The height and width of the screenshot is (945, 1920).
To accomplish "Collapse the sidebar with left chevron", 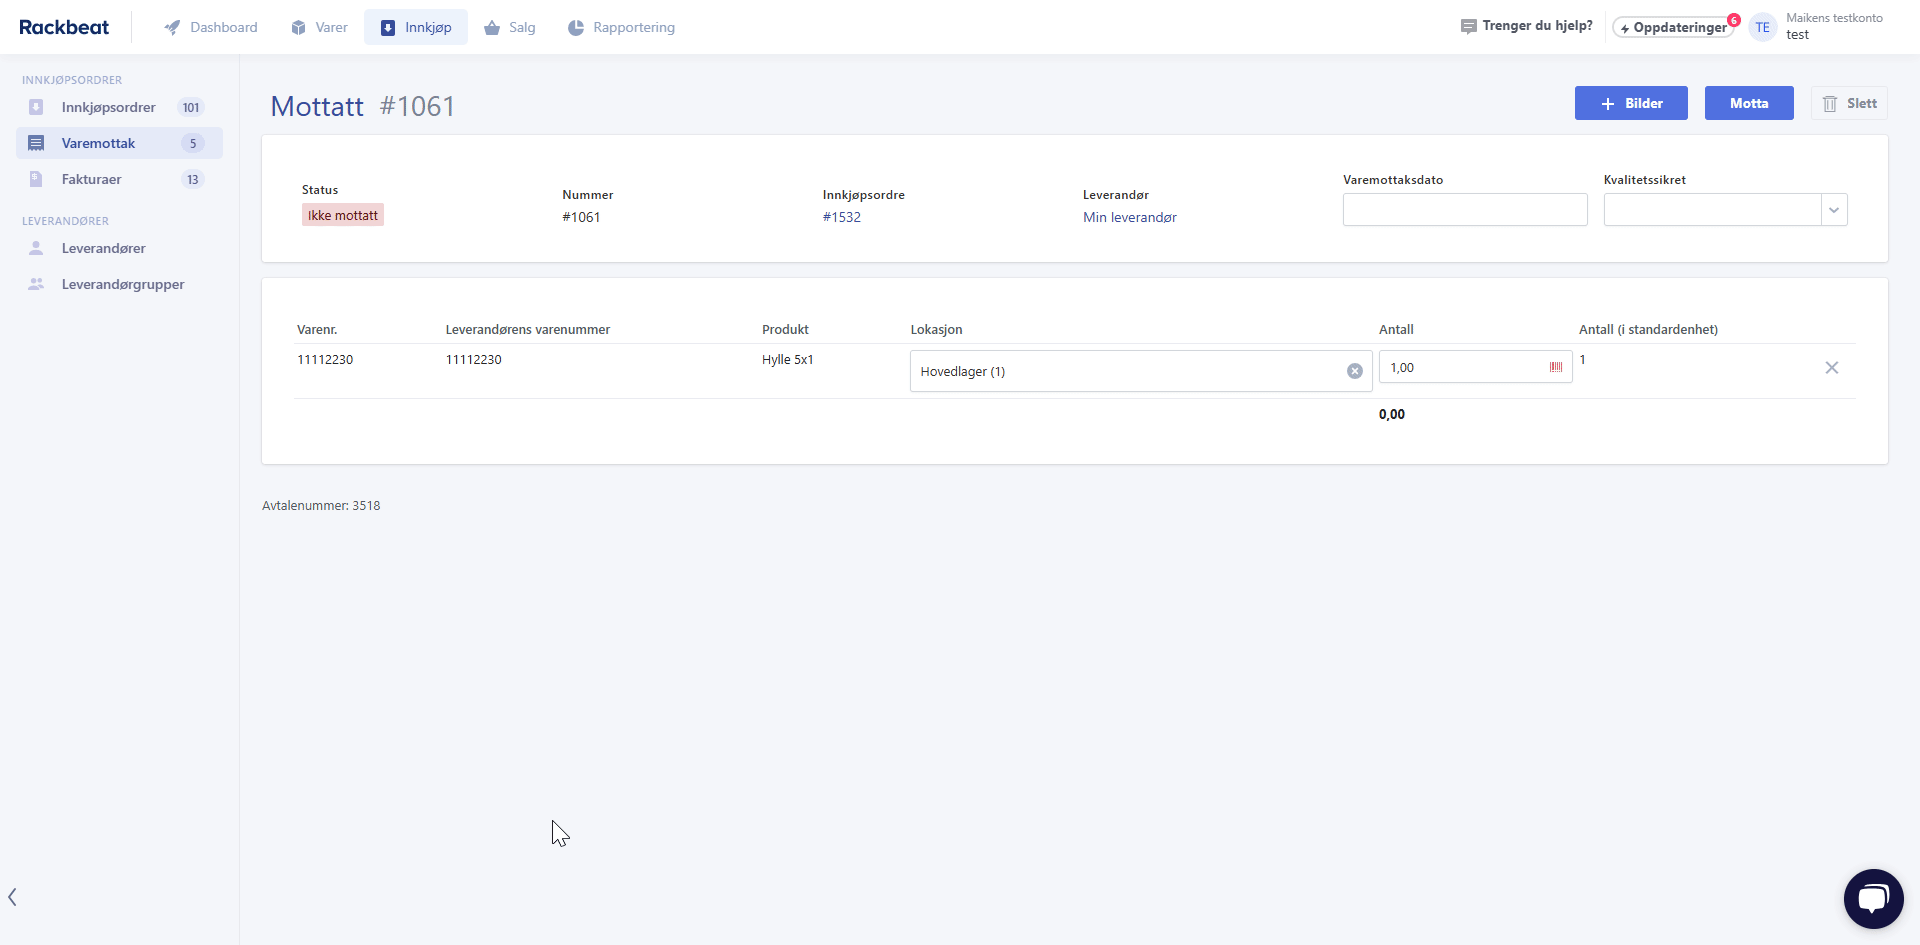I will 12,897.
